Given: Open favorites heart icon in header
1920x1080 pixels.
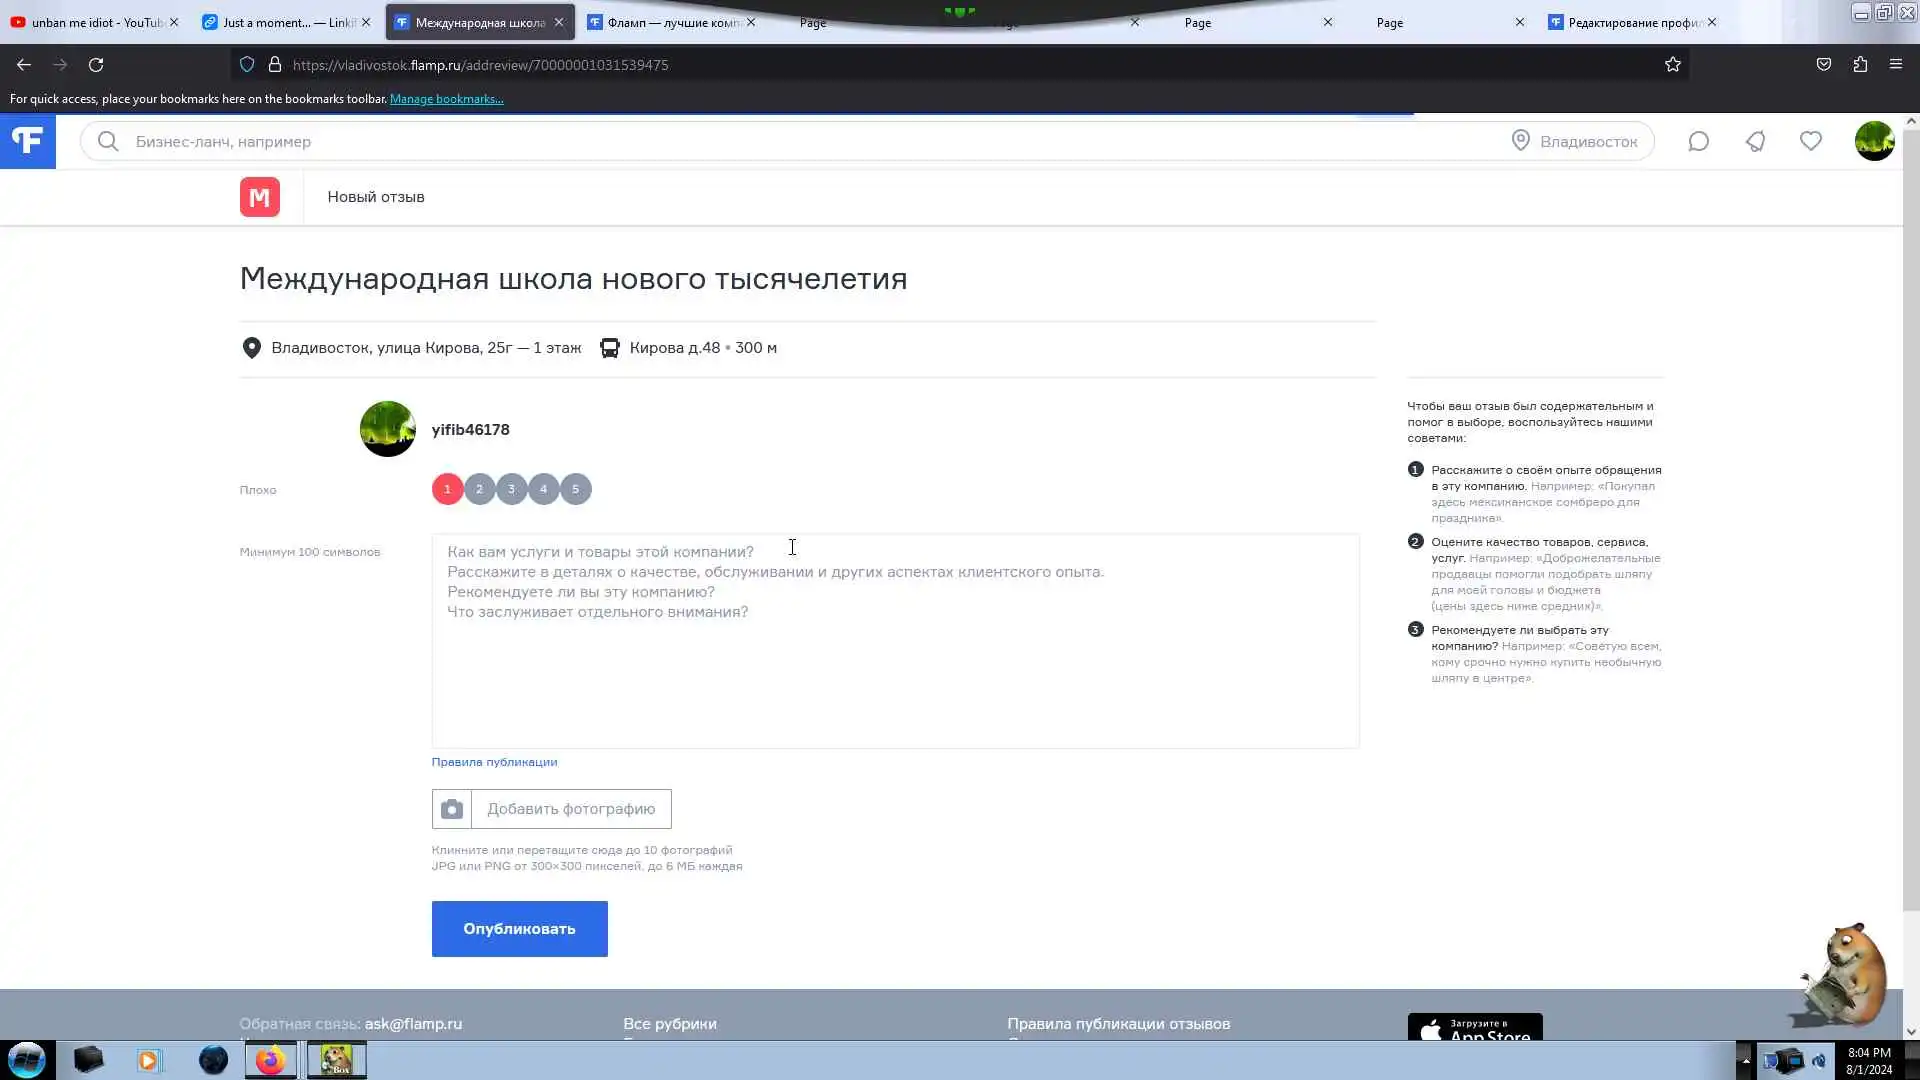Looking at the screenshot, I should [x=1811, y=141].
